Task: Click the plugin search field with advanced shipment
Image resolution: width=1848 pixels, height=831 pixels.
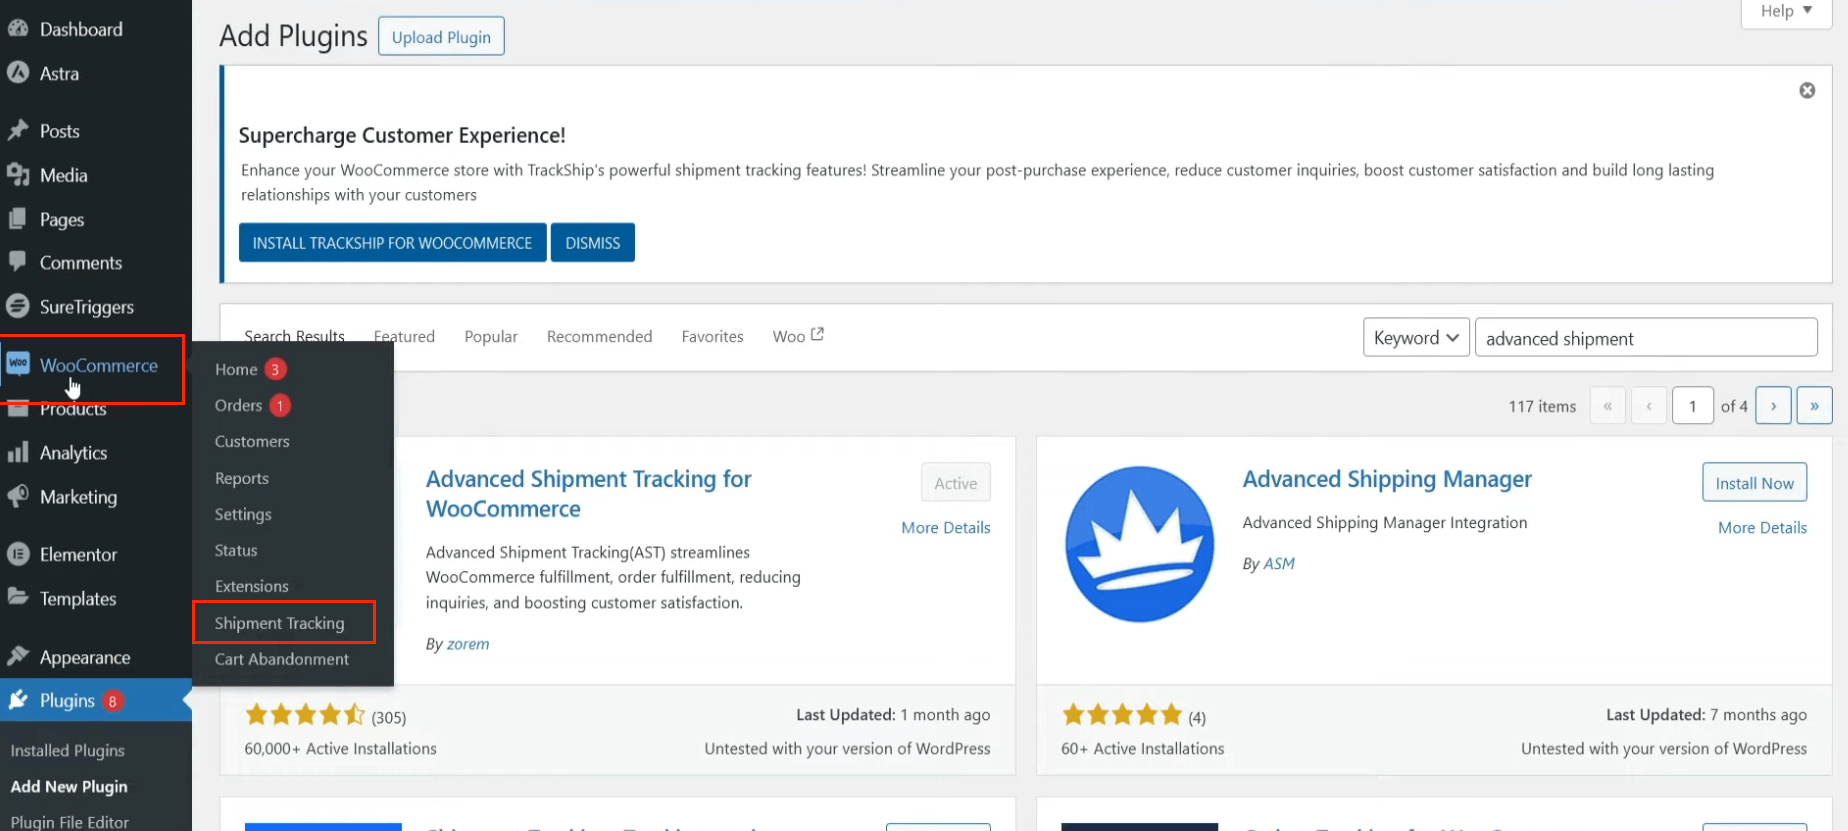Action: click(1646, 338)
